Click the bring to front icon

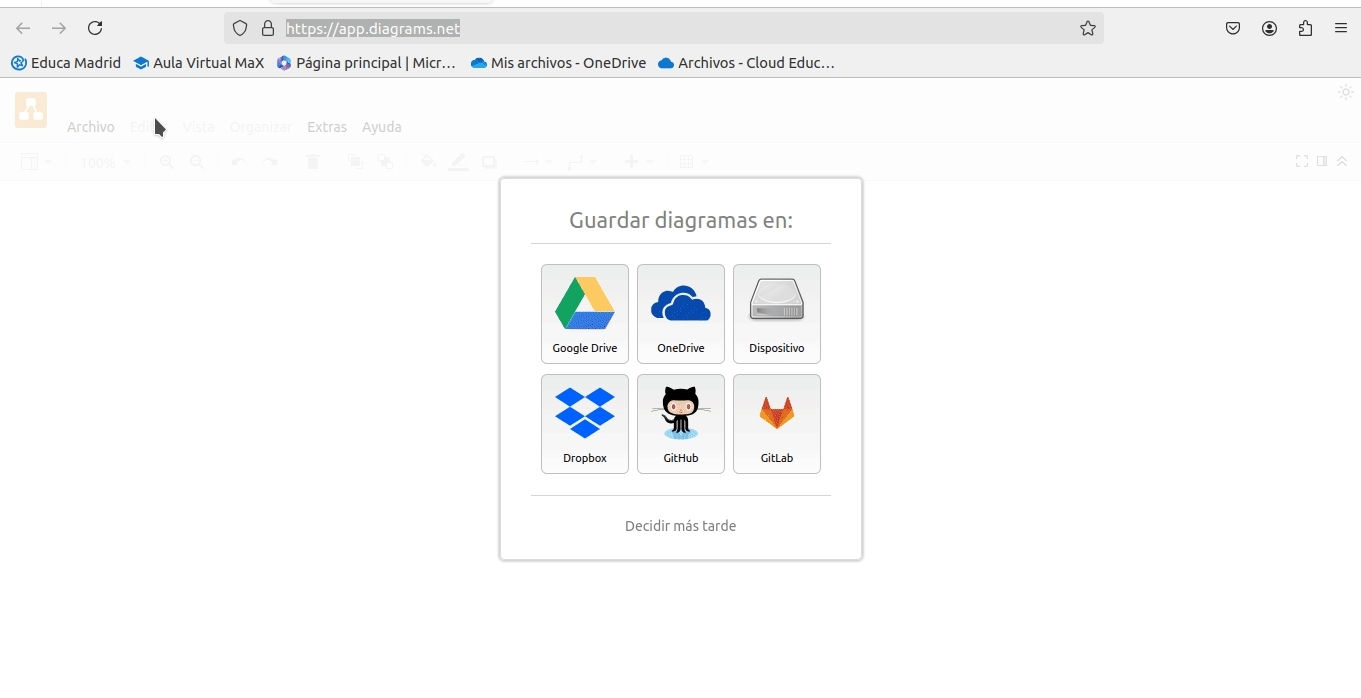point(355,162)
